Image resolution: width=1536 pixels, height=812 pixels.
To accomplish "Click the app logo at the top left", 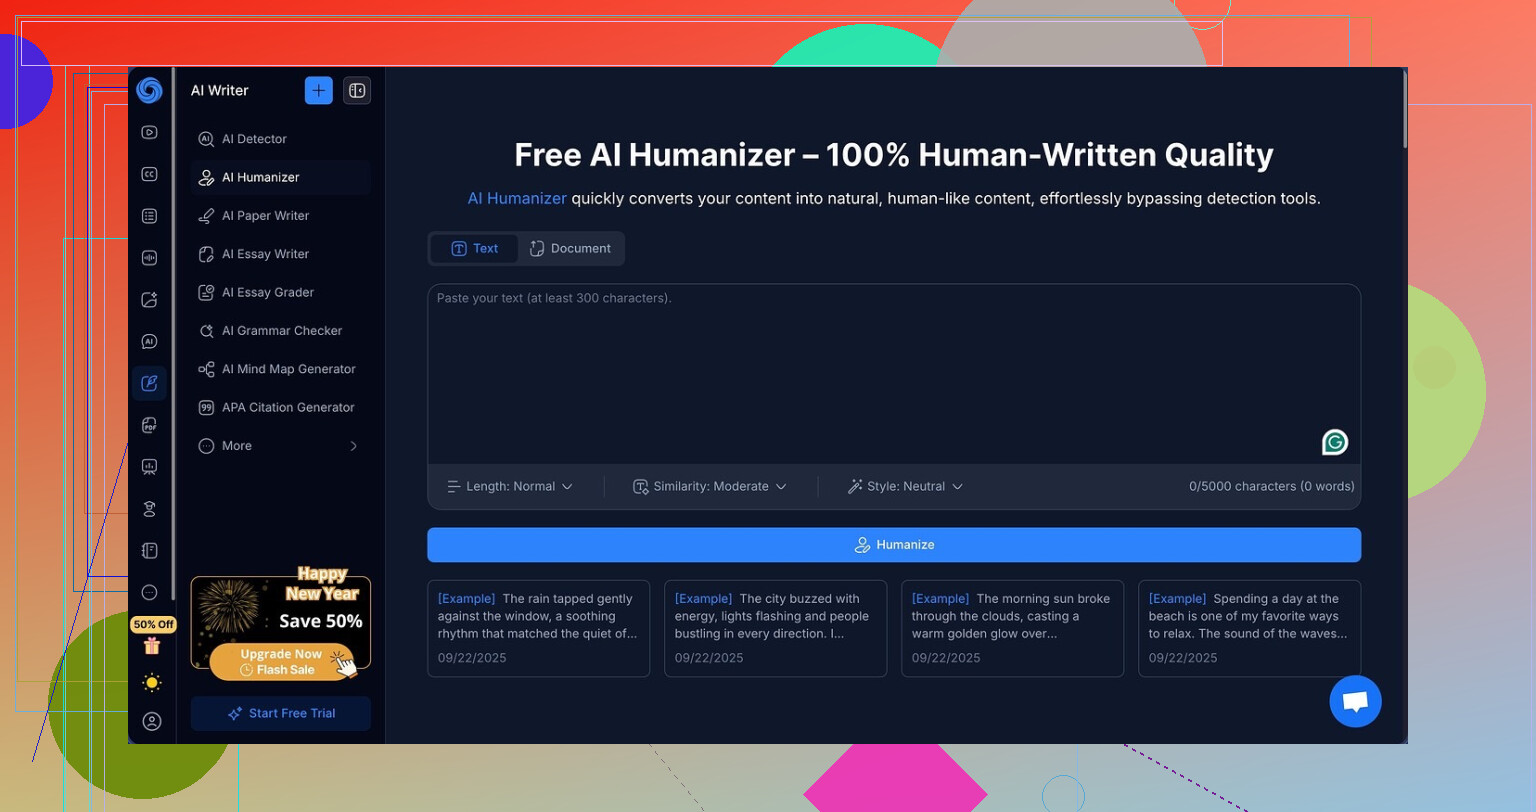I will pyautogui.click(x=149, y=90).
